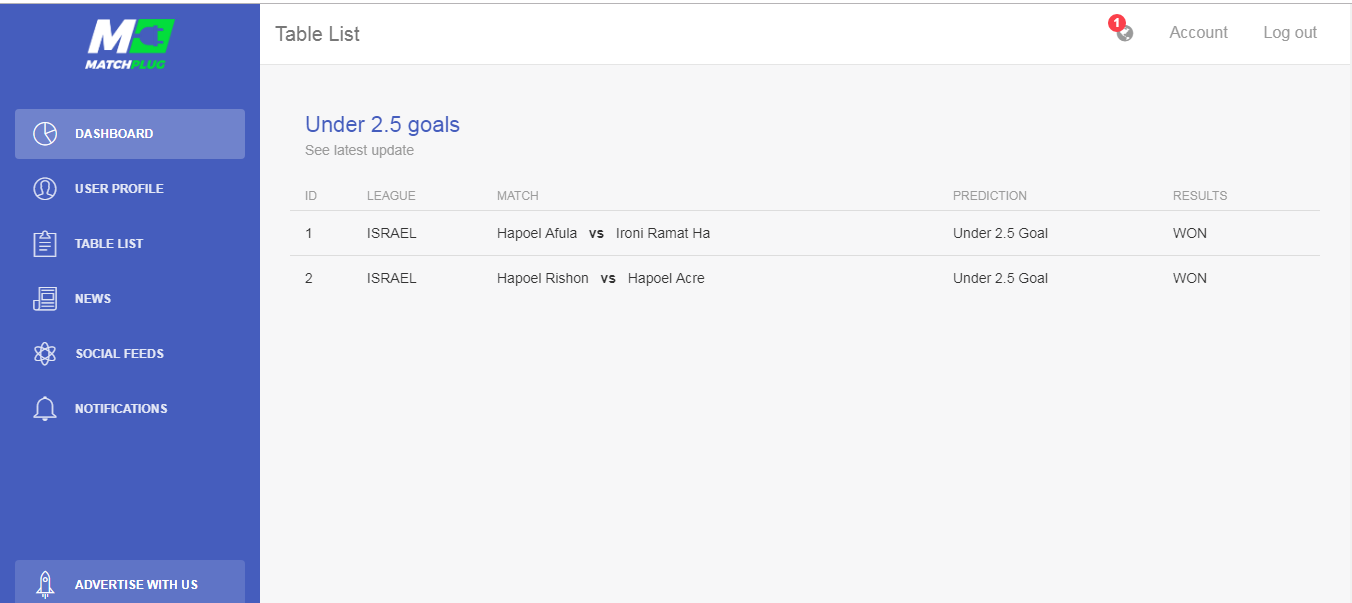Click the Under 2.5 goals heading
The image size is (1352, 603).
(382, 125)
